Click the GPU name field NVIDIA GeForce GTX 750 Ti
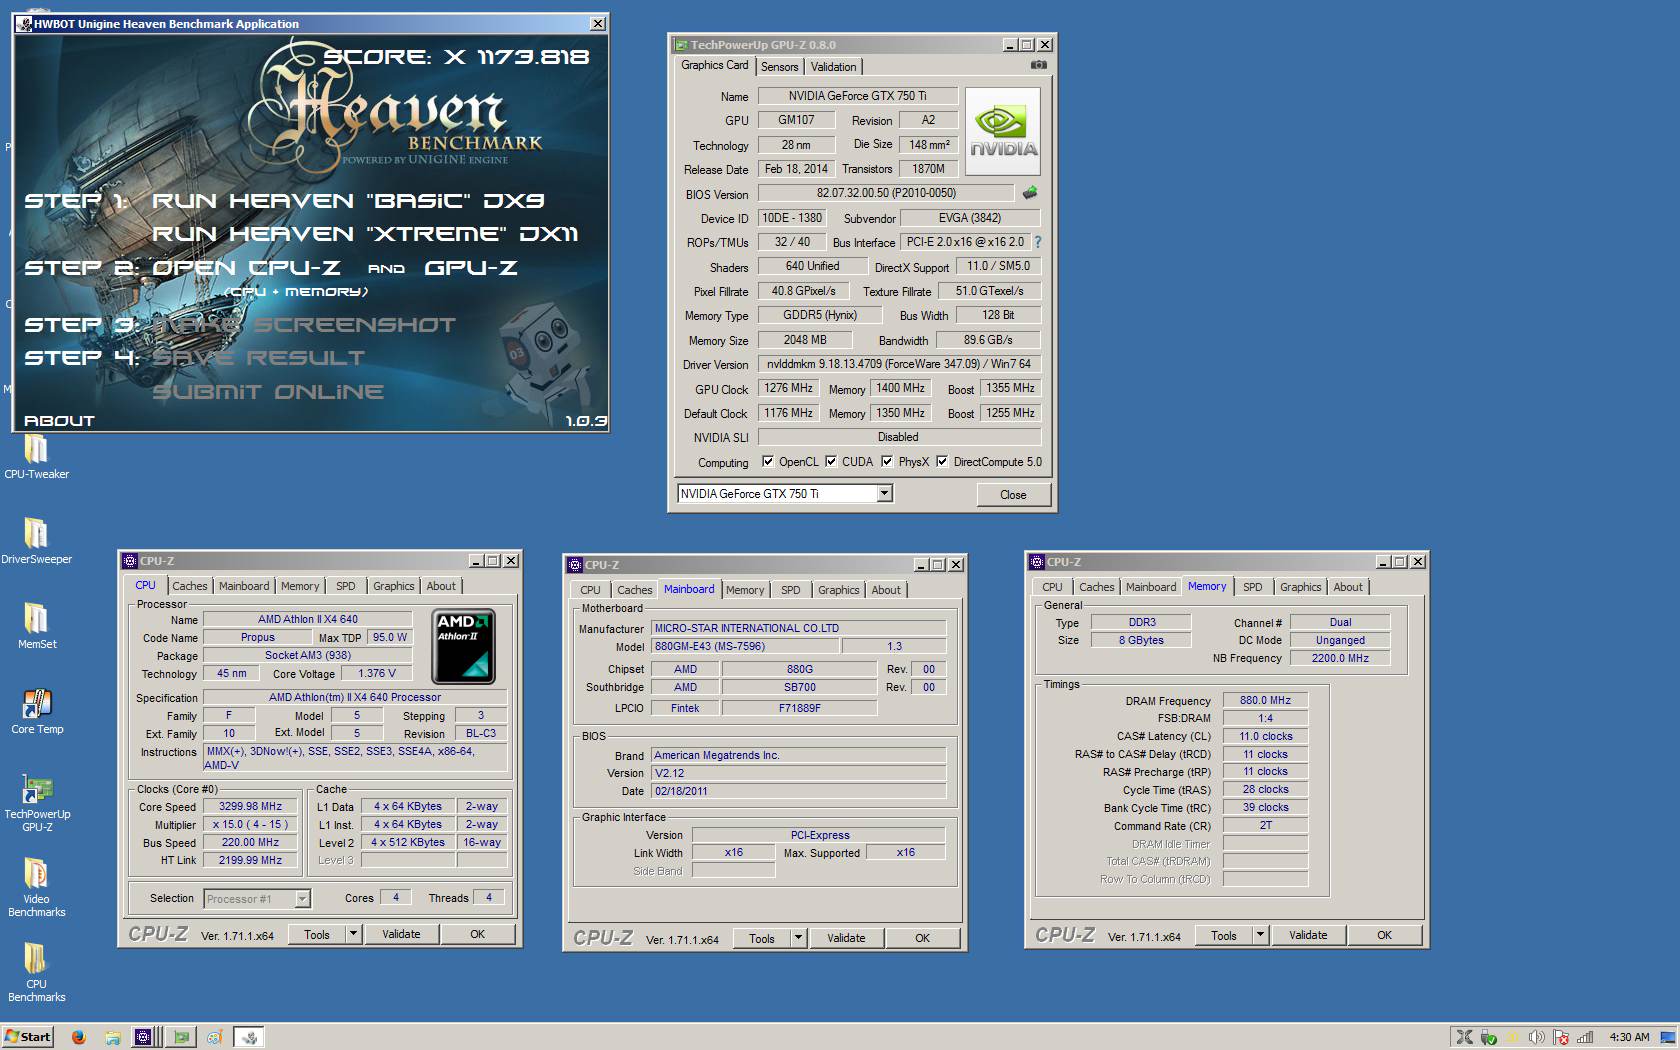1680x1050 pixels. tap(857, 96)
